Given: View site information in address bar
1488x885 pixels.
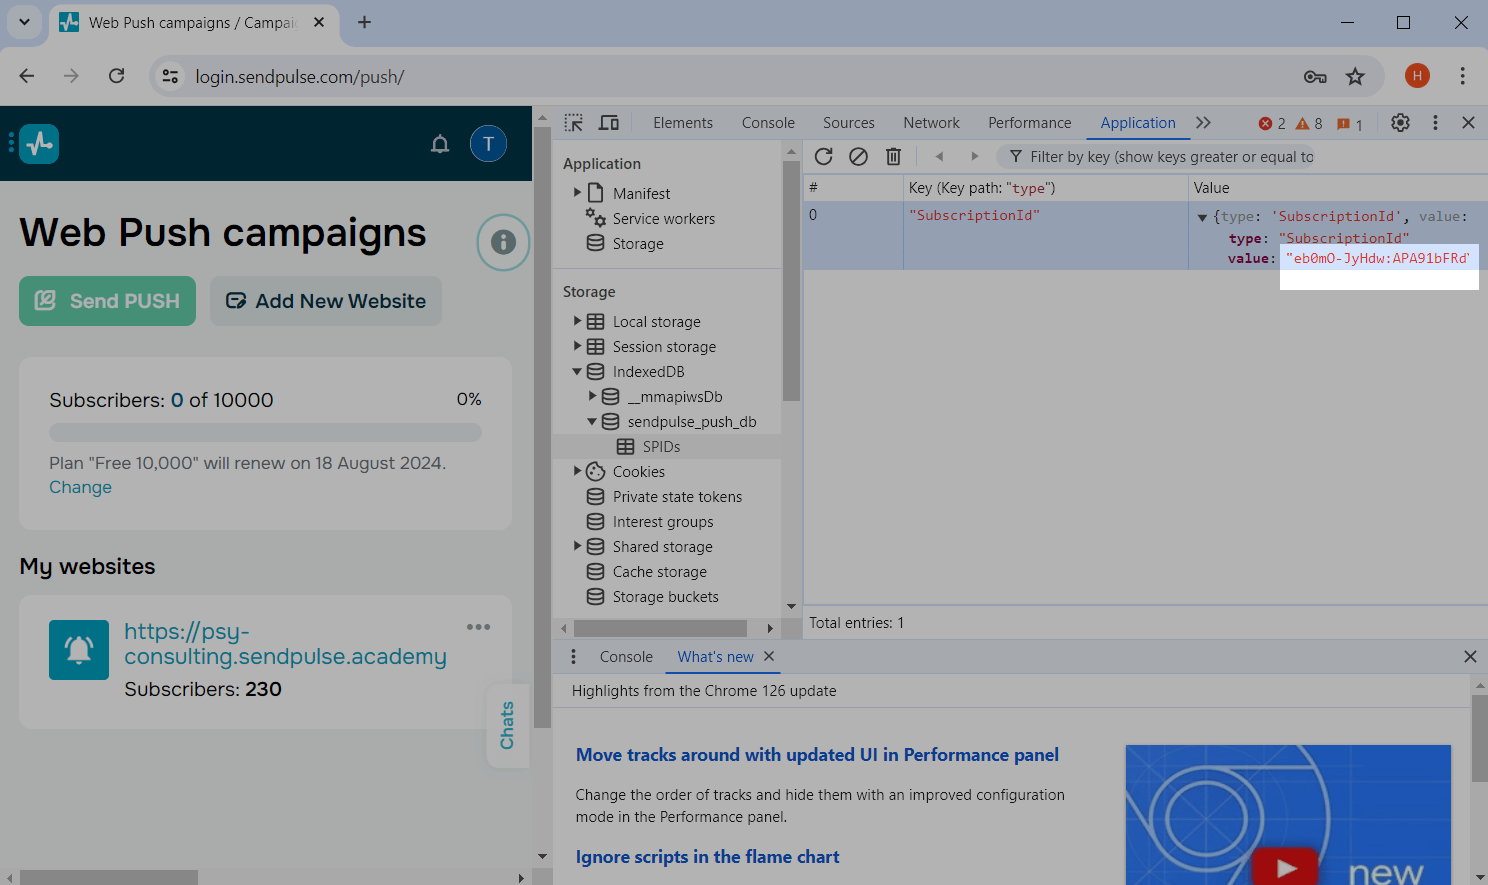Looking at the screenshot, I should 171,76.
